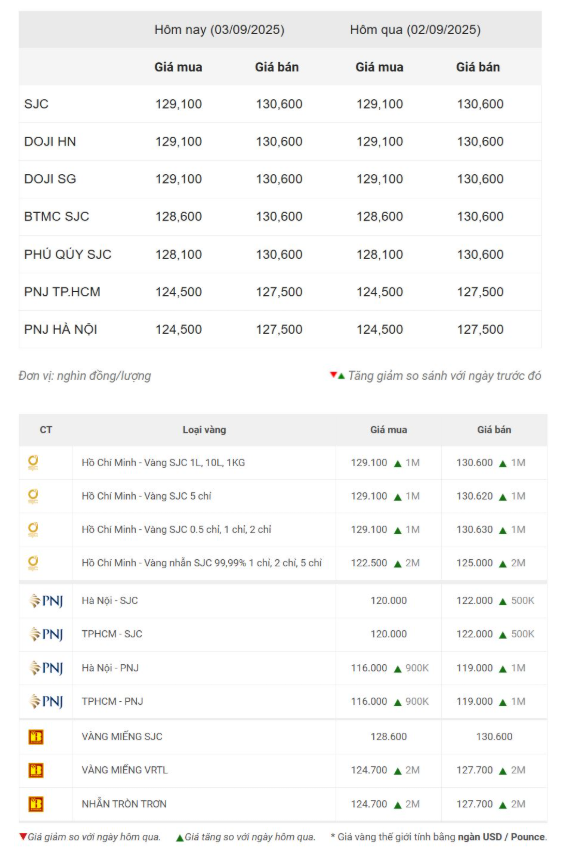Click the SJC logo beside Vàng SJC 1L, 10L, 1KG

click(33, 463)
